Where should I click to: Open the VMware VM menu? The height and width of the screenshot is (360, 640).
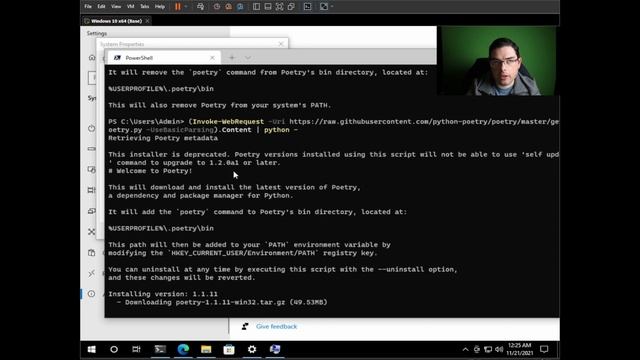point(131,7)
